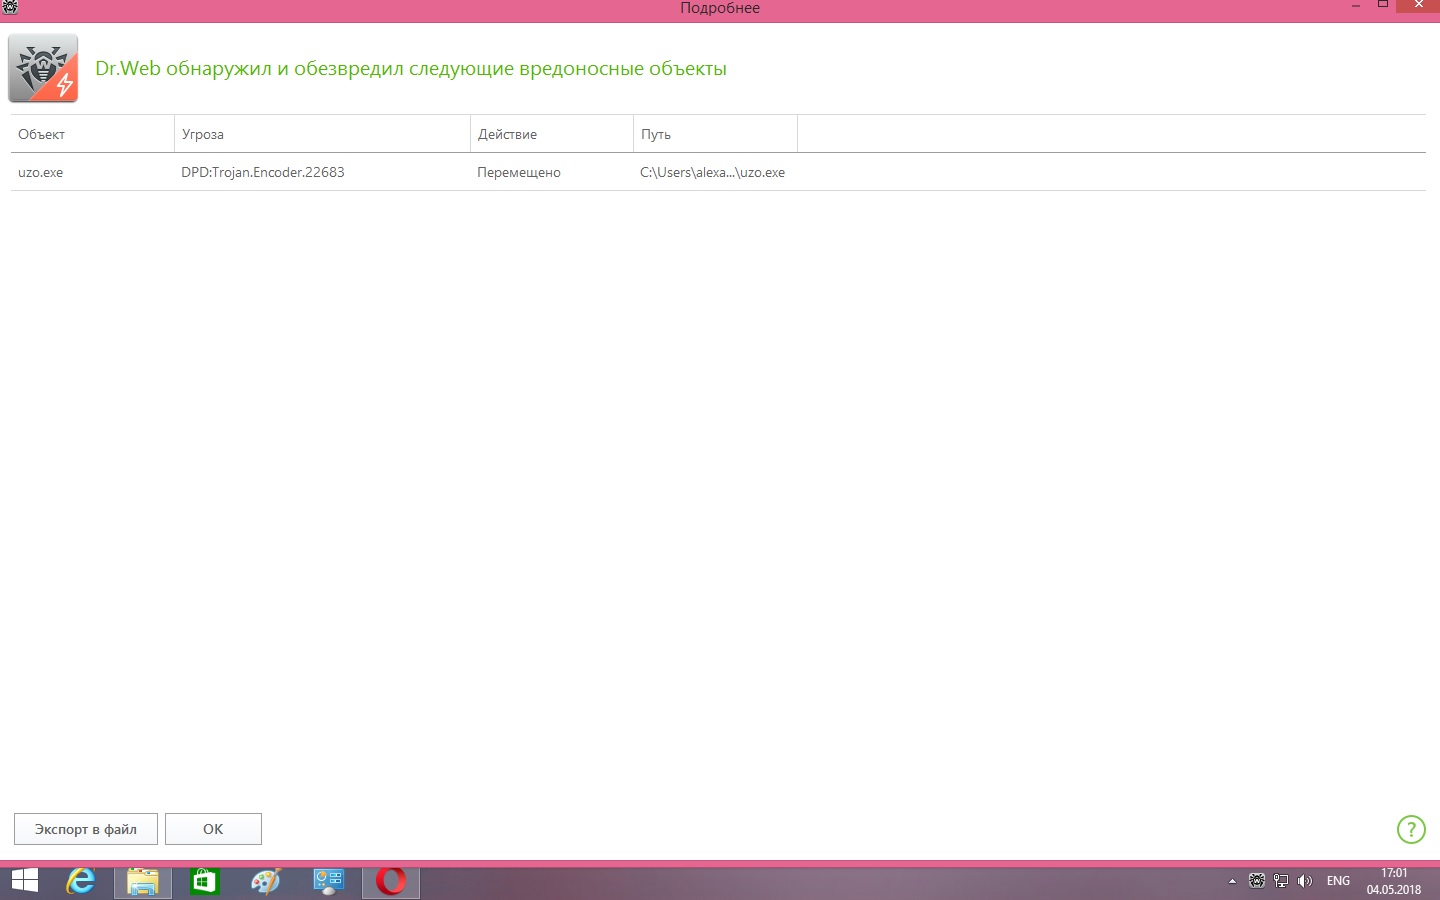Select the Перемещено action cell
Viewport: 1440px width, 900px height.
point(519,172)
